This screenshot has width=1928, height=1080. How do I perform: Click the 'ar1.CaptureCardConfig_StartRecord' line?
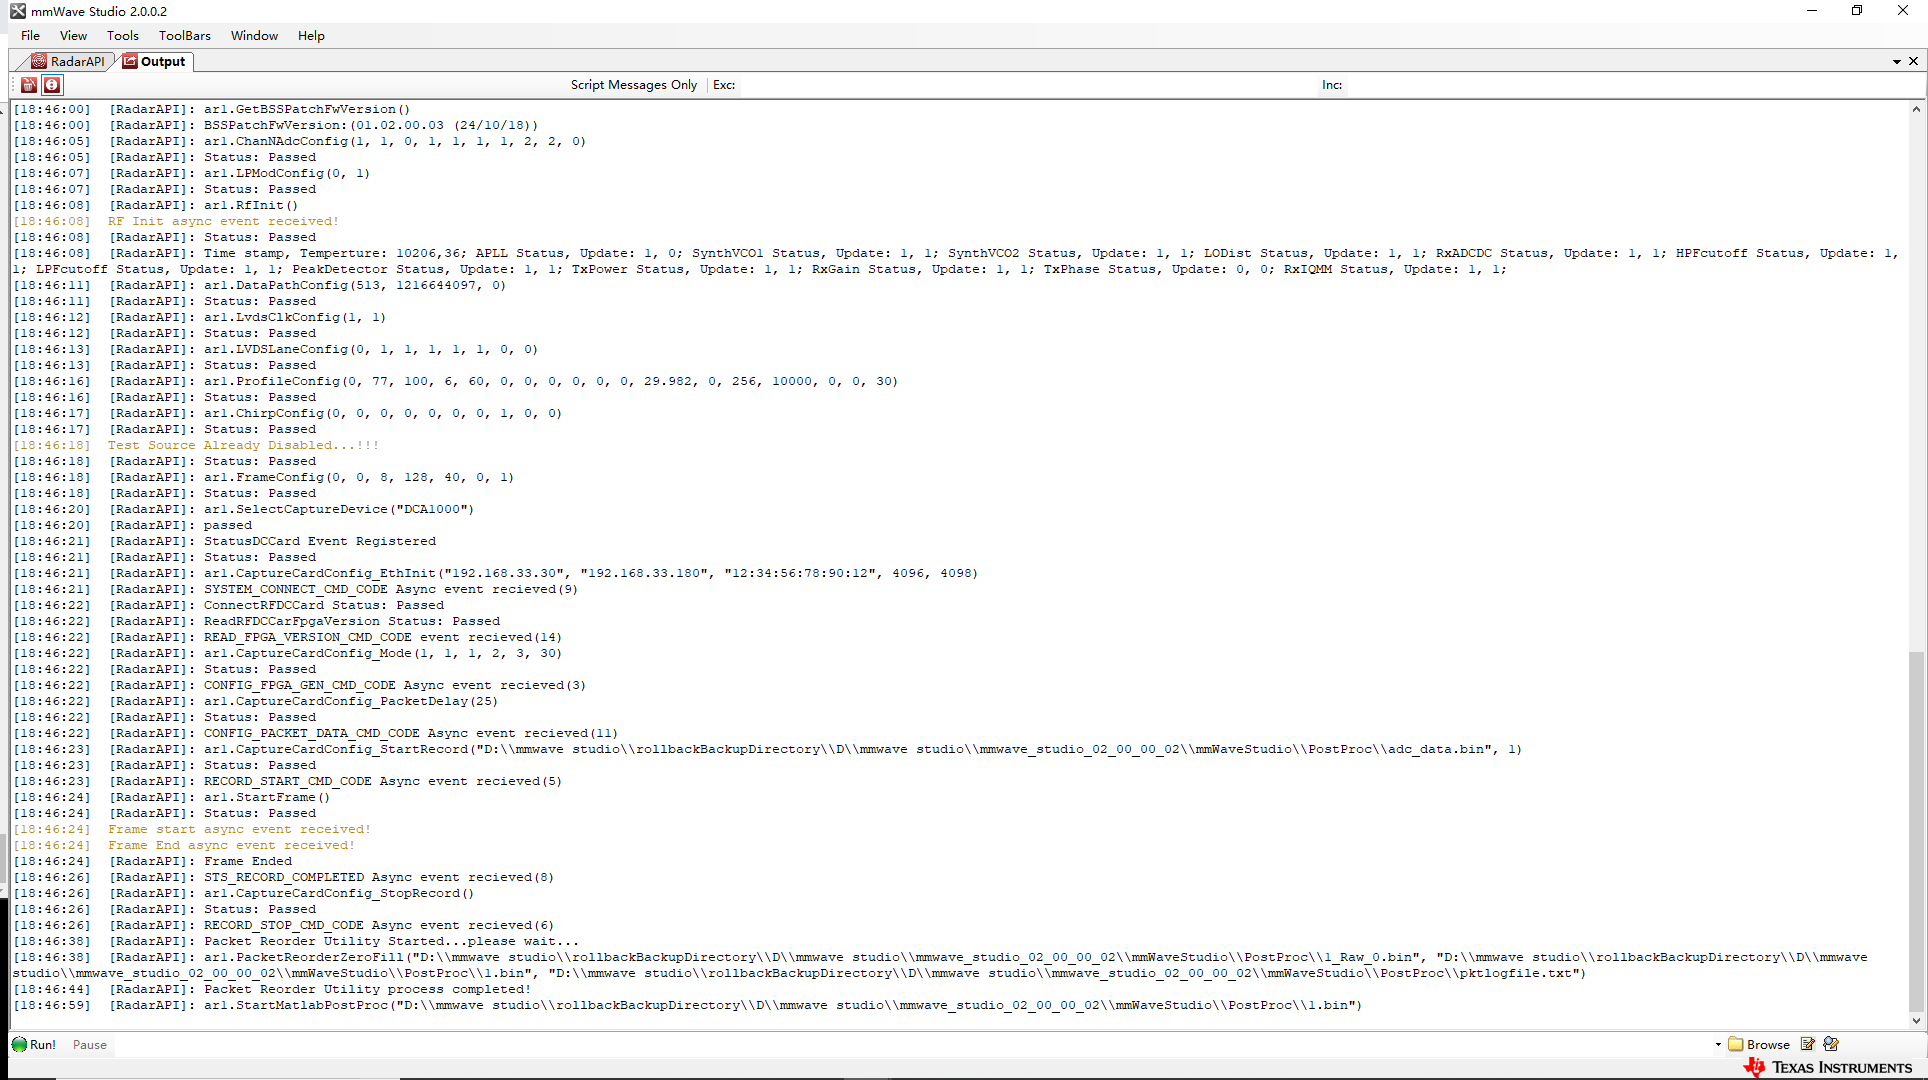(863, 749)
